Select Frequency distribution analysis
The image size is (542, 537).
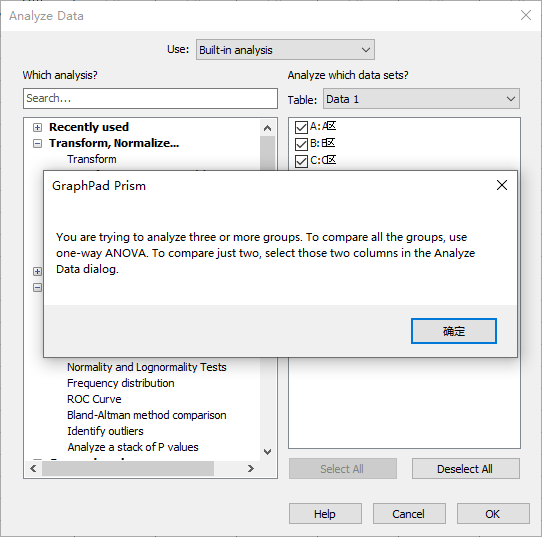(121, 383)
